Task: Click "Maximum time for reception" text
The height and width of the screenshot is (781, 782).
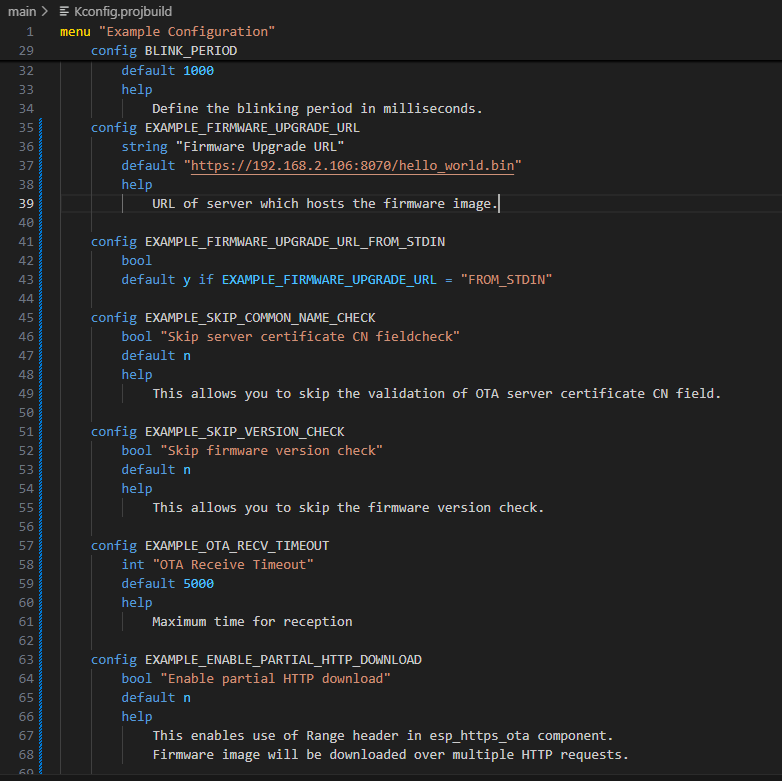Action: coord(252,621)
